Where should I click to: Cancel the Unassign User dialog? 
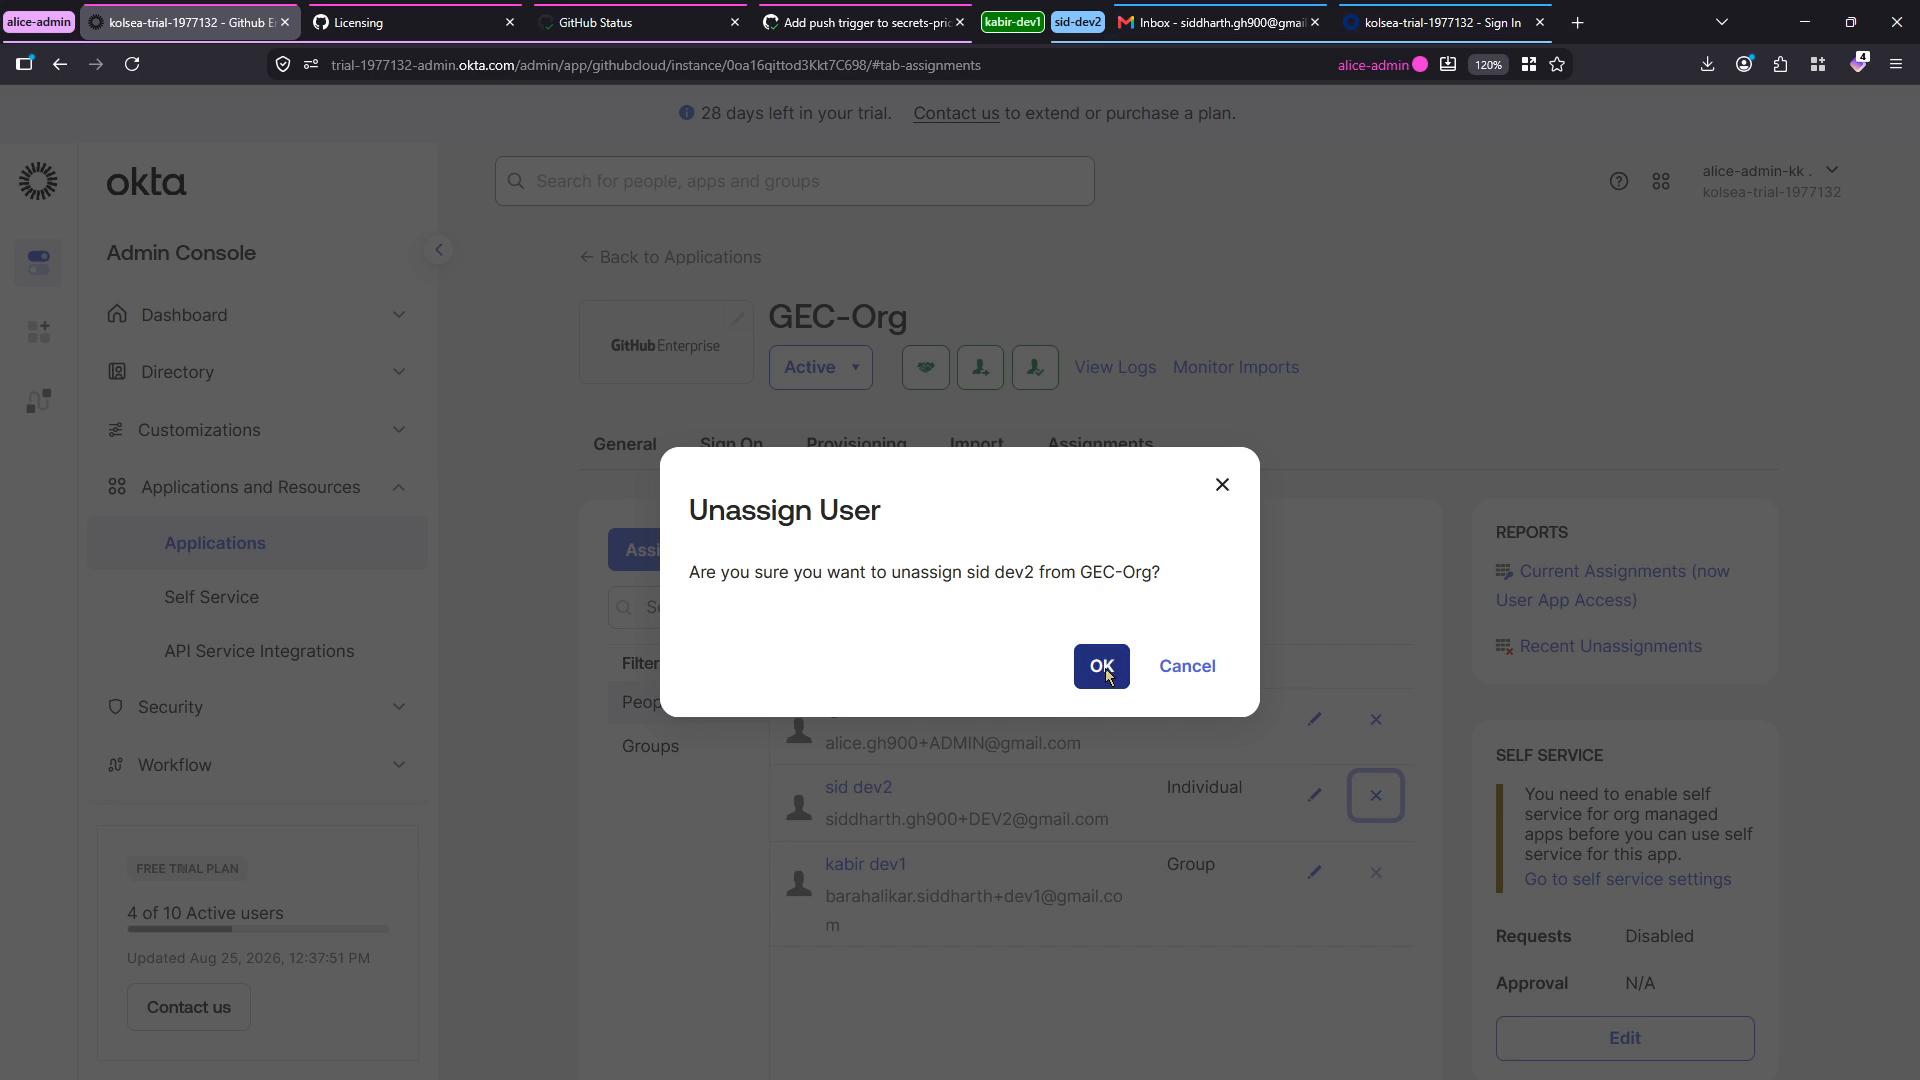1187,666
